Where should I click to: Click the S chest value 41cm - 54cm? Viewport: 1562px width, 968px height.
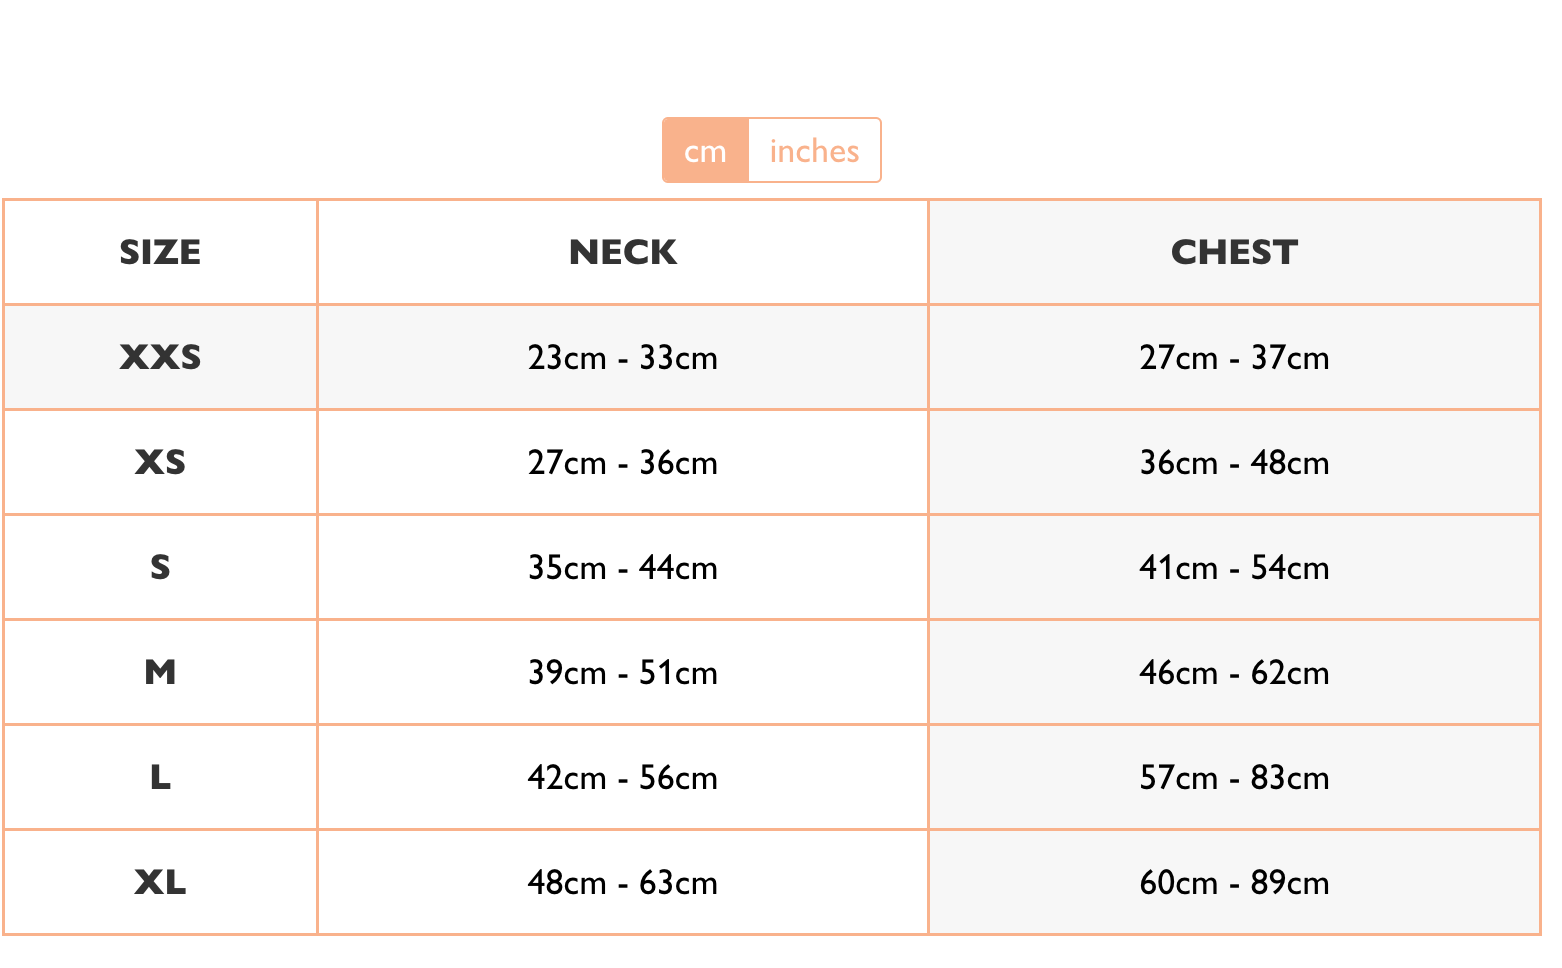[1234, 568]
